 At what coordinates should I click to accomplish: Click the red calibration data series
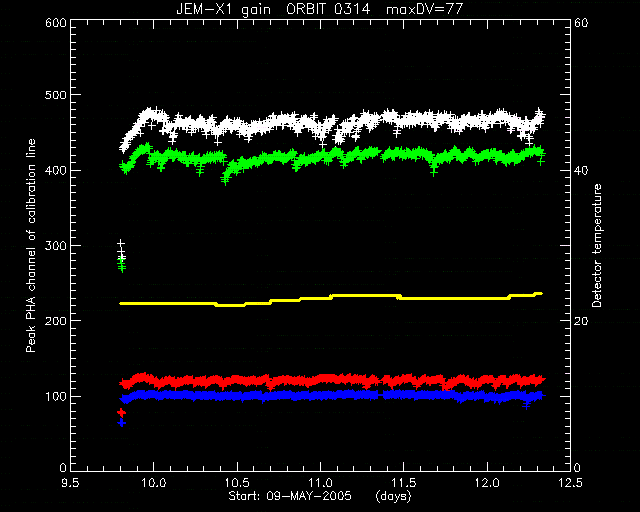pos(333,381)
